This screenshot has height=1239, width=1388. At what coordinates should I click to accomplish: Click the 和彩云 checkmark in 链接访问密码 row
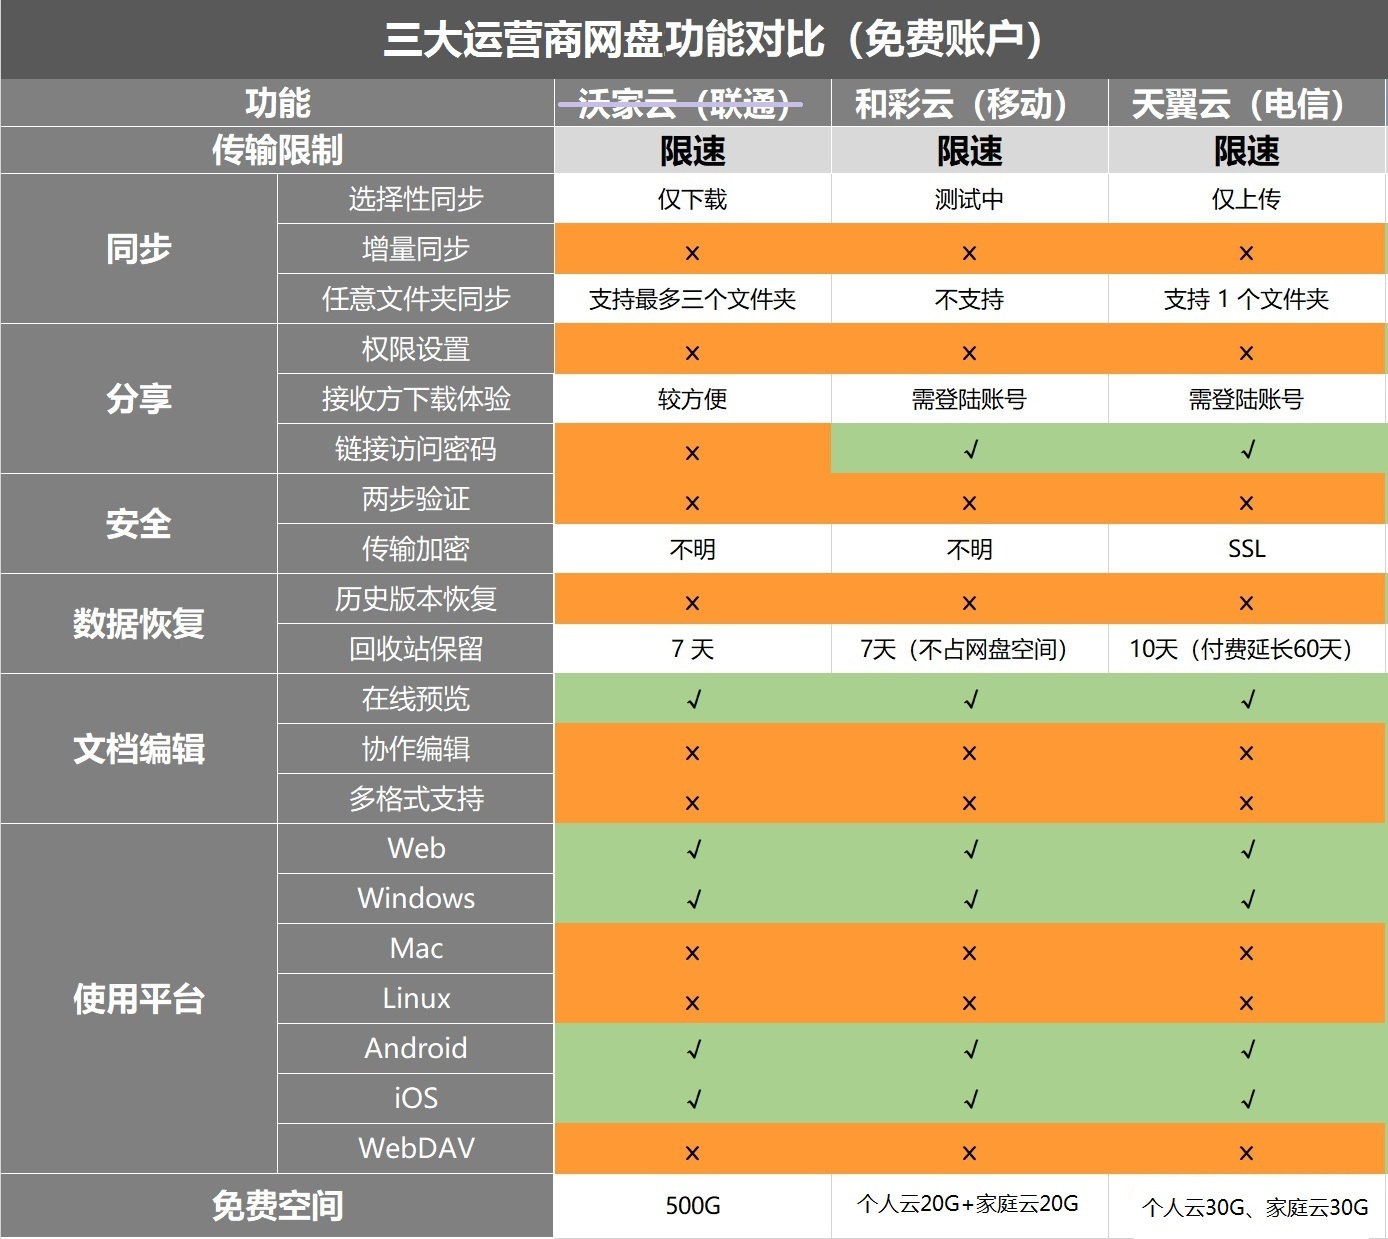[x=969, y=450]
